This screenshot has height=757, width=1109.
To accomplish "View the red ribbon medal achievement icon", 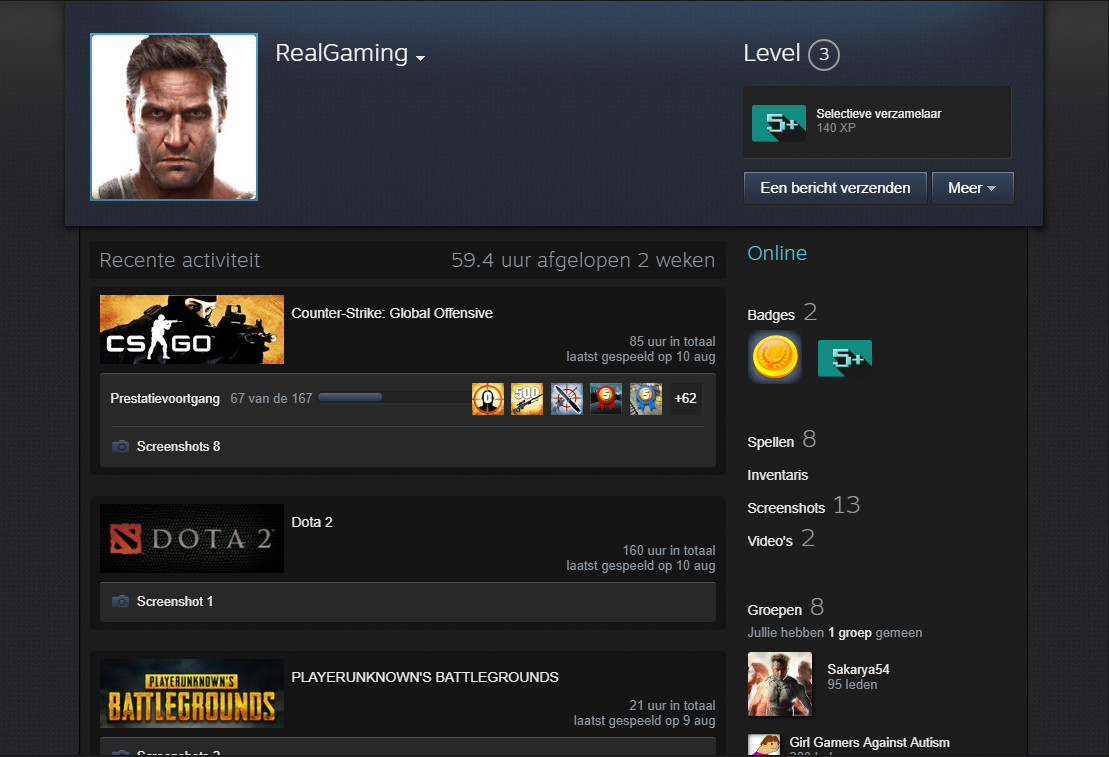I will tap(606, 399).
